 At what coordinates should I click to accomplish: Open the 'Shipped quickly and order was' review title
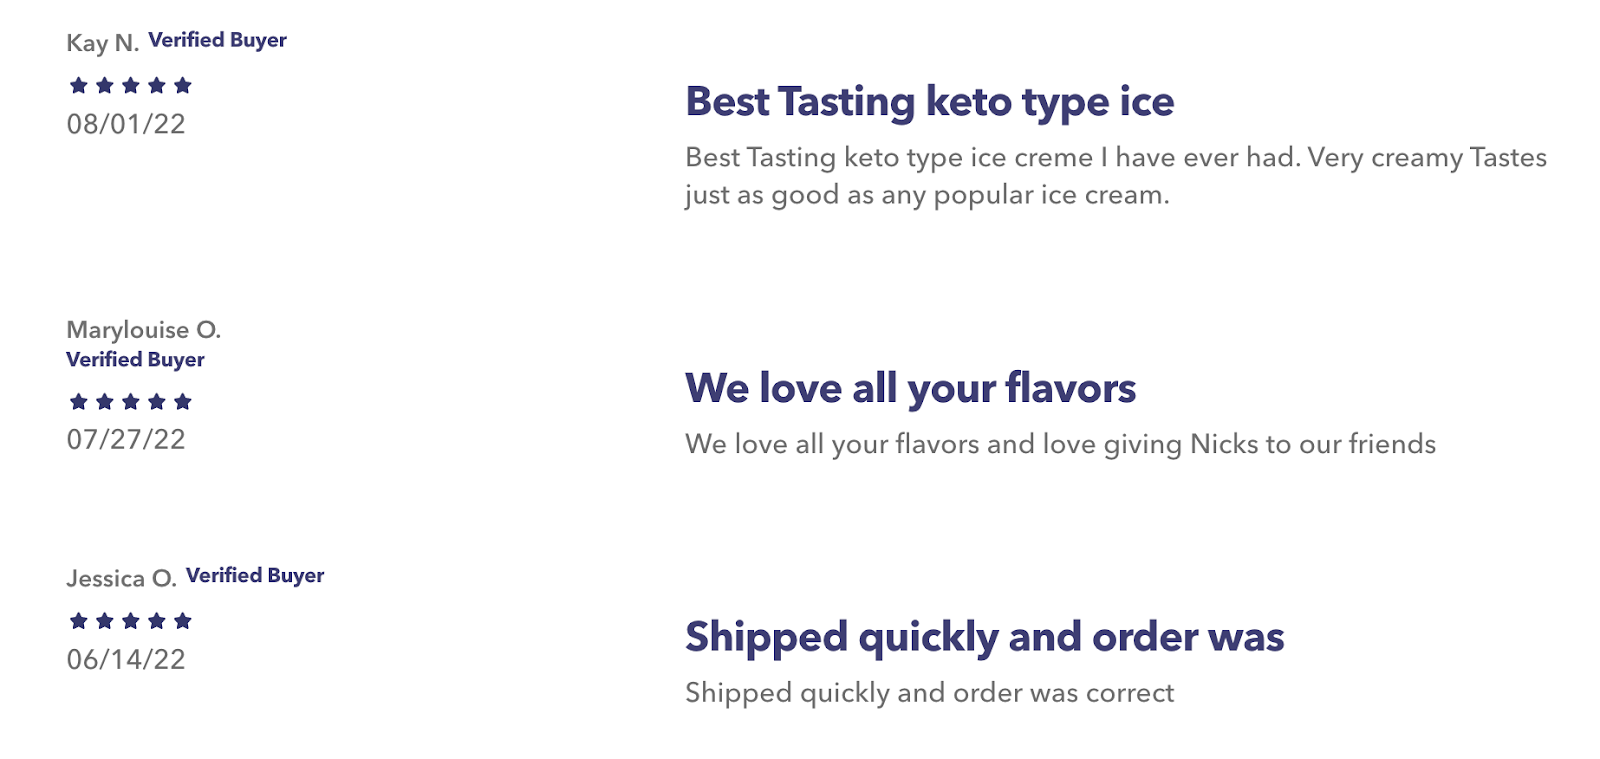pyautogui.click(x=984, y=637)
